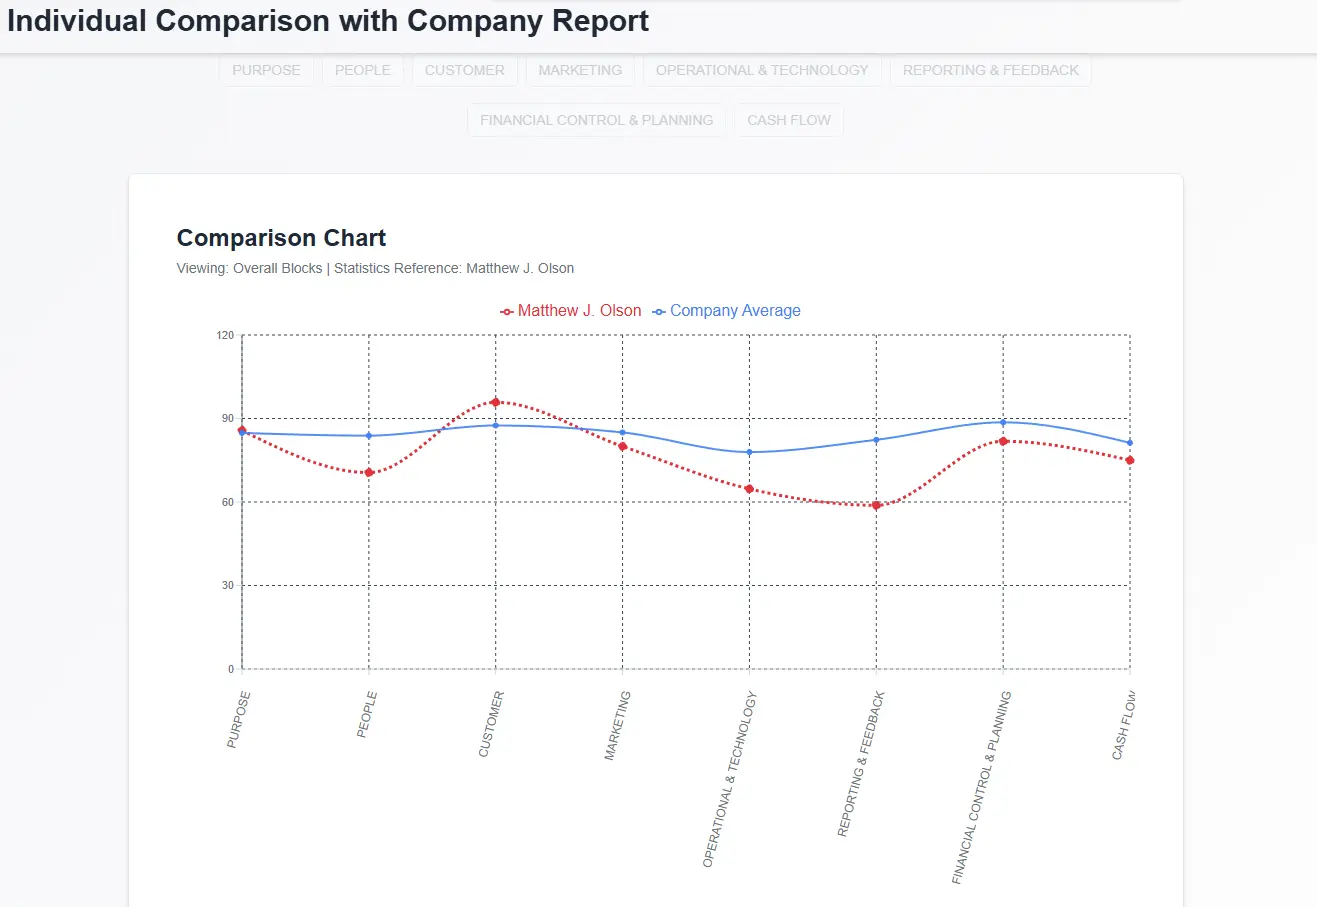
Task: Click red OPERATIONAL & TECHNOLOGY data point
Action: click(749, 489)
